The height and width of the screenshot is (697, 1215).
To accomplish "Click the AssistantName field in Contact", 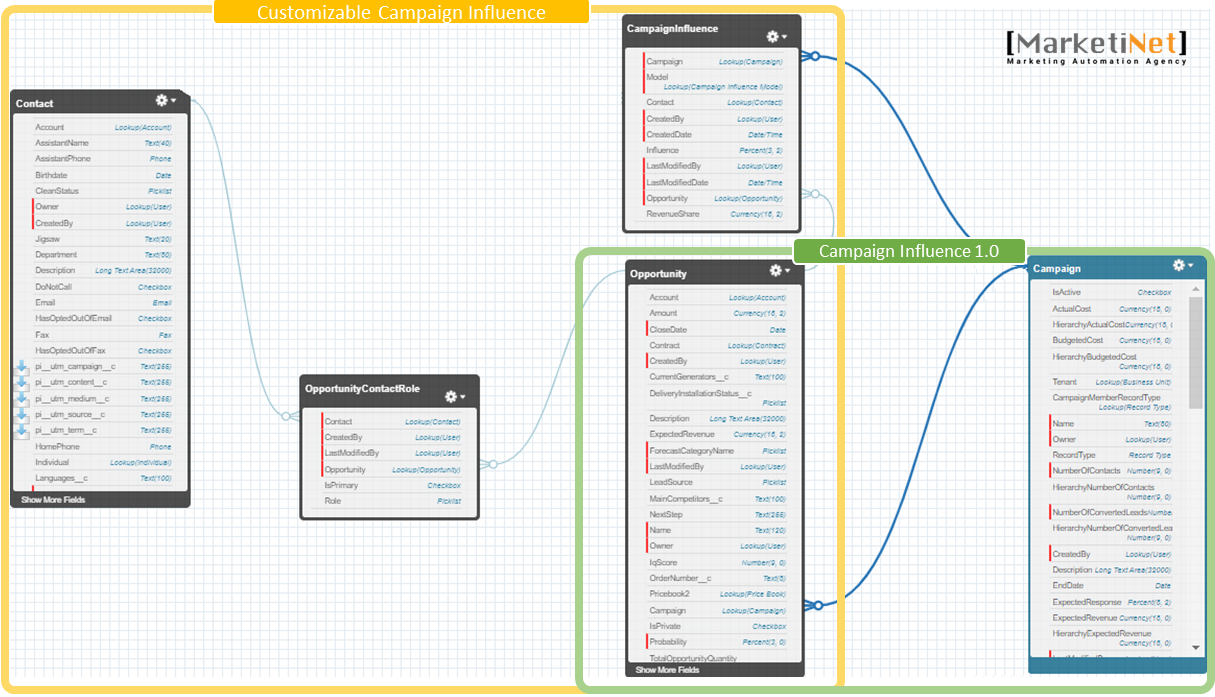I will [x=103, y=143].
